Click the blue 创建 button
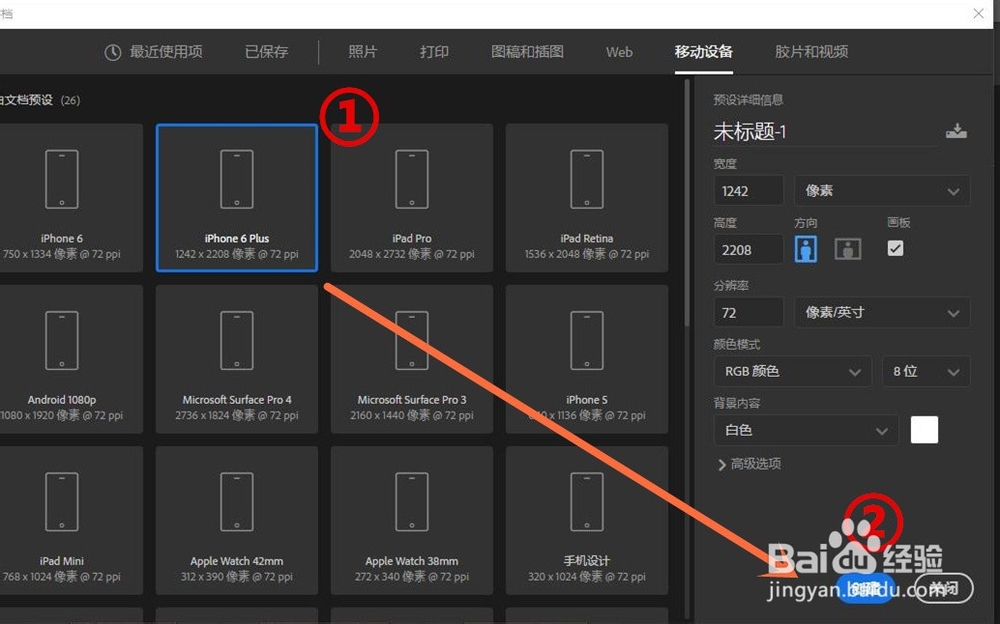 pos(866,588)
